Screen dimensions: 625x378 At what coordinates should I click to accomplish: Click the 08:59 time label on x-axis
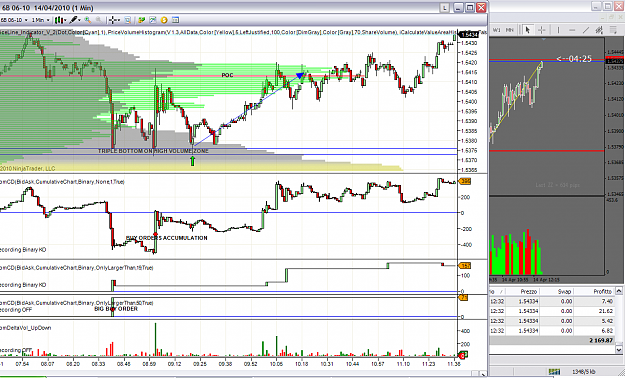point(149,364)
